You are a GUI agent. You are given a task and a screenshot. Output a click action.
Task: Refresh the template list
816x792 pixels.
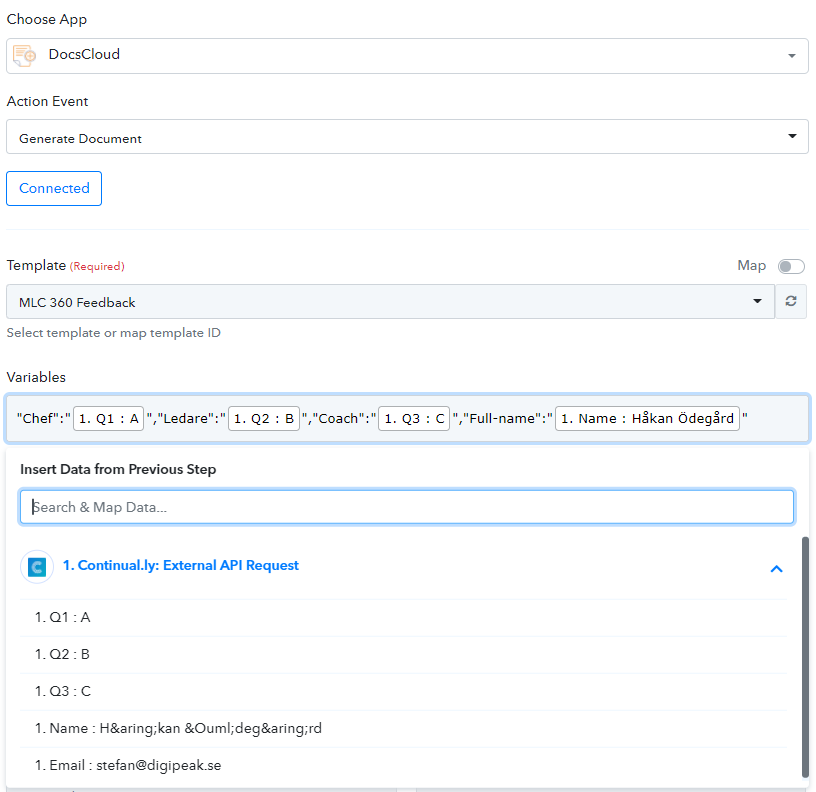[x=790, y=302]
